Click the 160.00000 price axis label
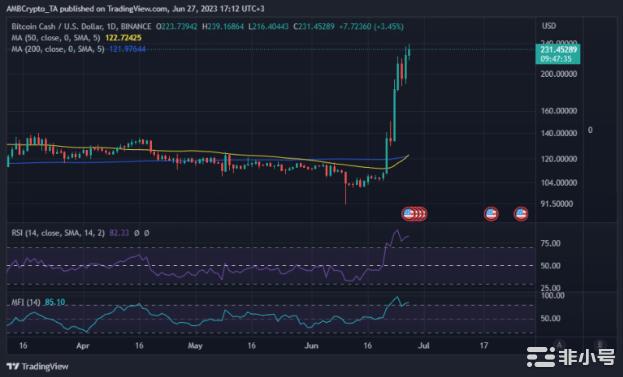The height and width of the screenshot is (377, 623). 559,111
